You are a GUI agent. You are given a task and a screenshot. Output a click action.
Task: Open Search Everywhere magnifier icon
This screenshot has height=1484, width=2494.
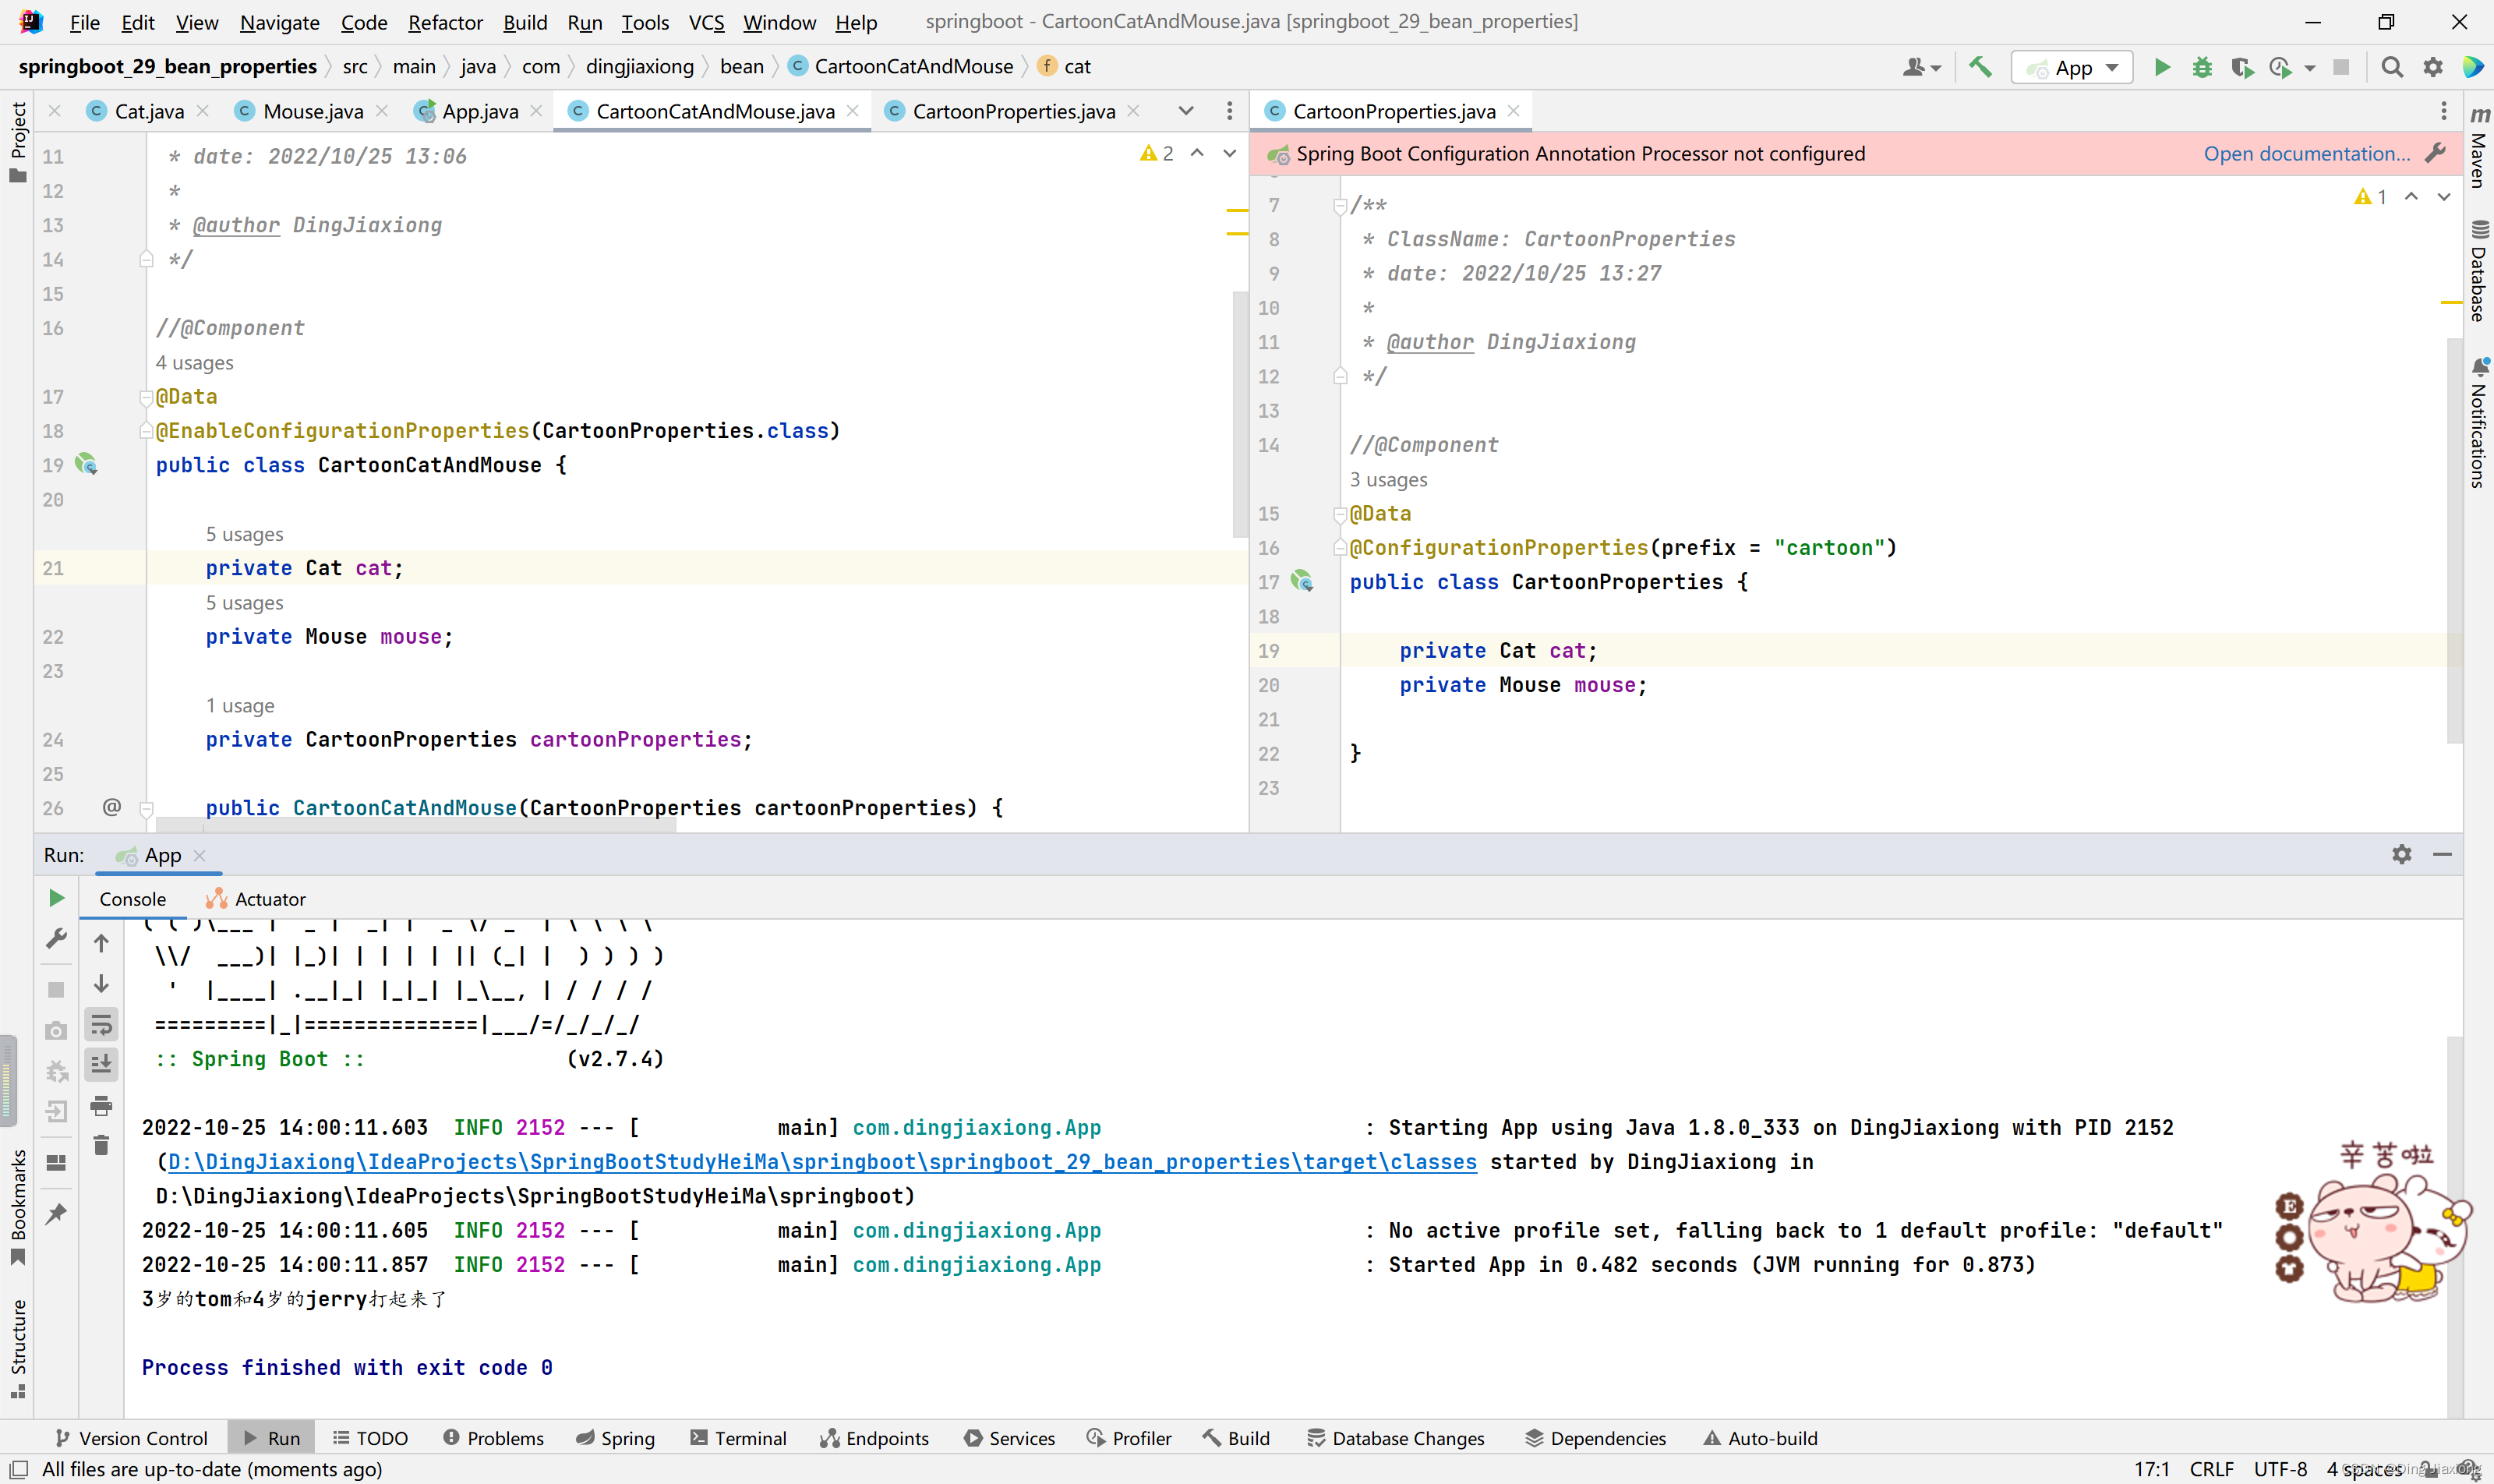click(x=2391, y=67)
